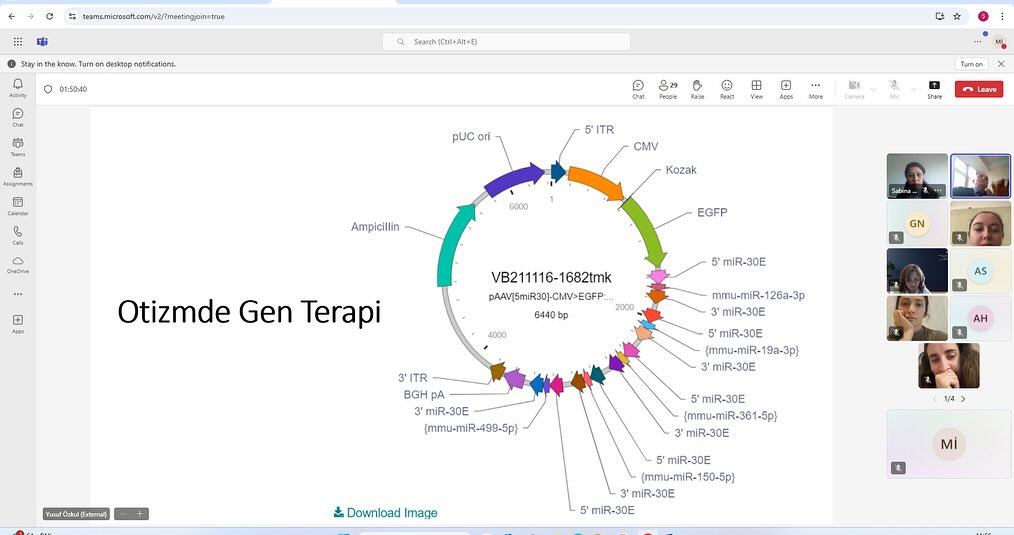Show the People participants list
Viewport: 1014px width, 535px height.
point(667,89)
